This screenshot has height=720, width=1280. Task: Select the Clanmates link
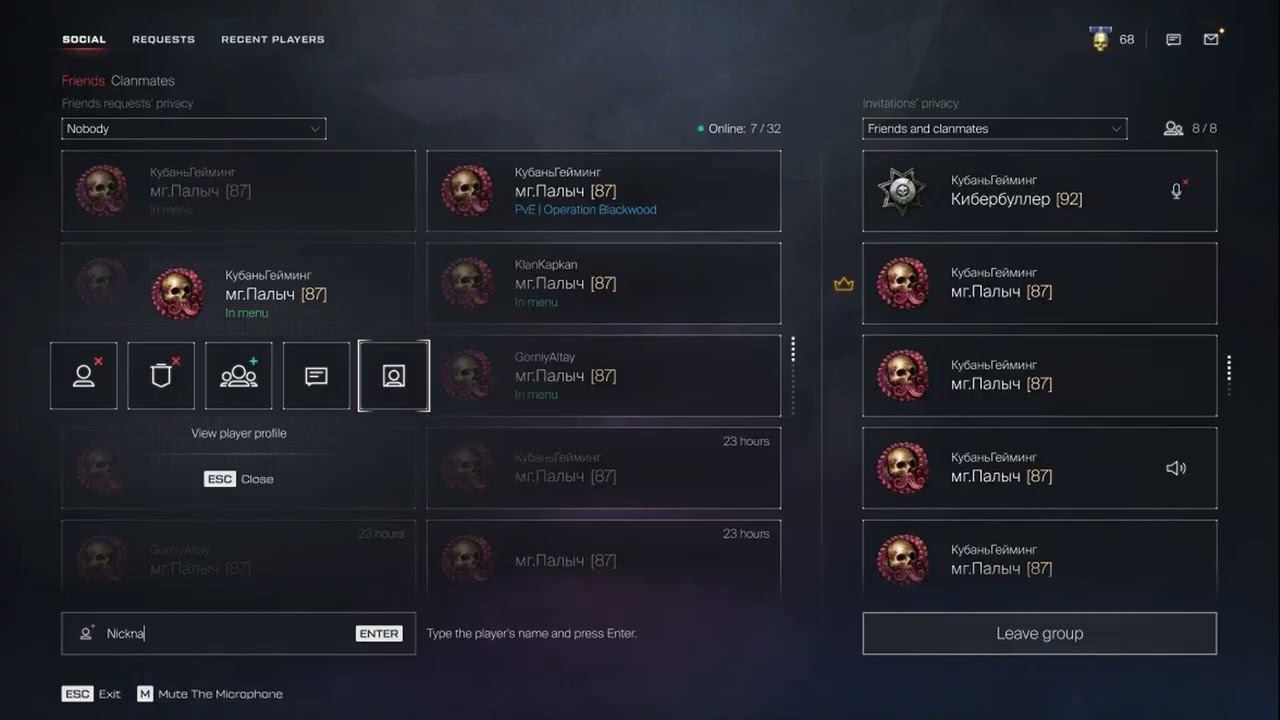tap(143, 81)
